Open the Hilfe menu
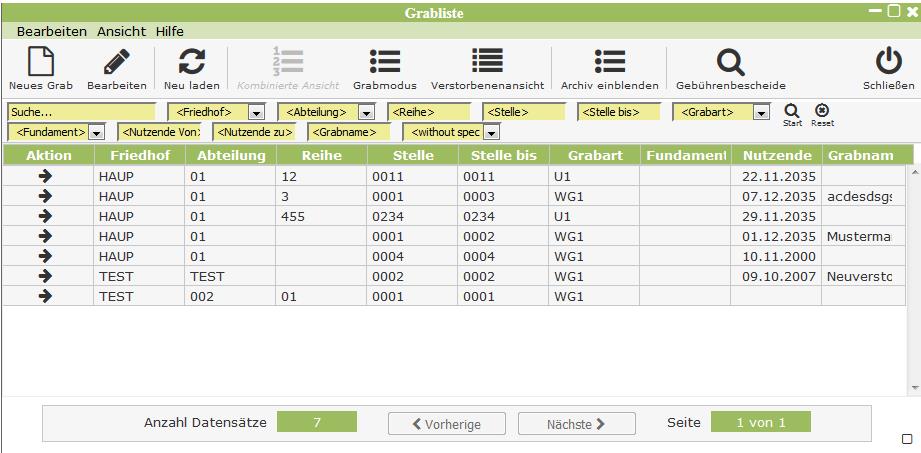Viewport: 921px width, 453px height. [x=169, y=31]
